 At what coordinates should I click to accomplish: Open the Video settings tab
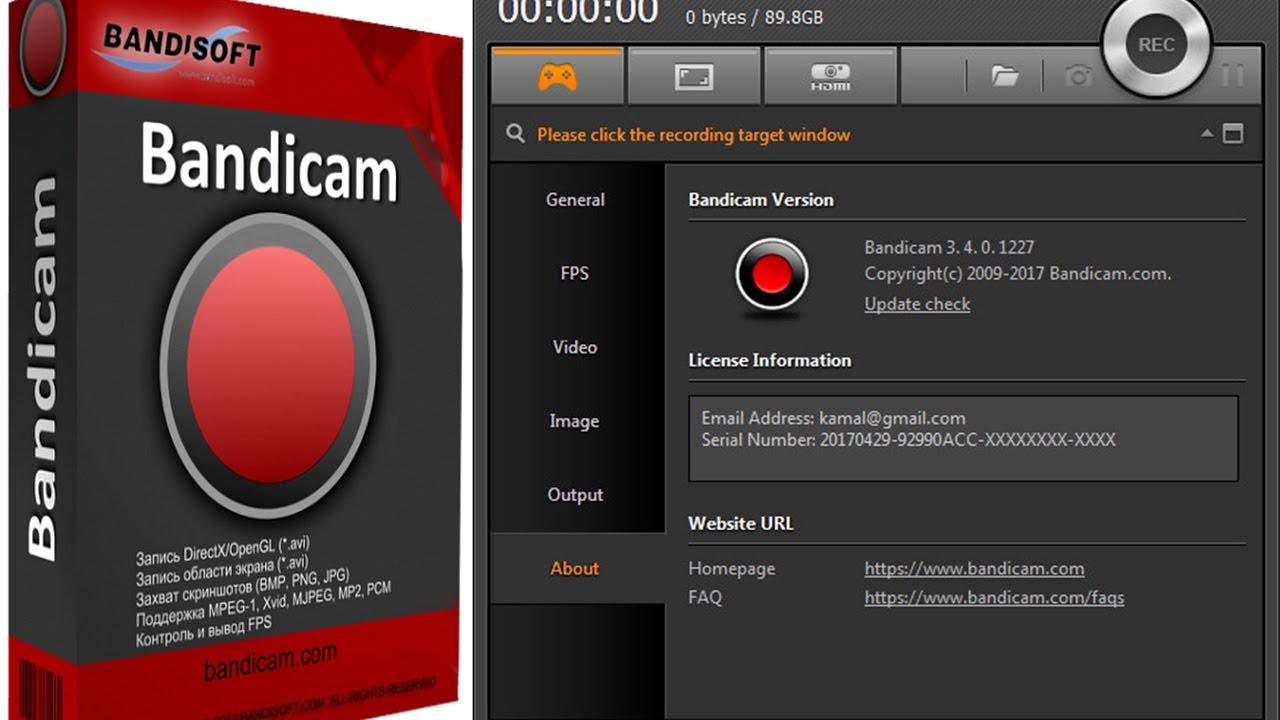pyautogui.click(x=575, y=347)
